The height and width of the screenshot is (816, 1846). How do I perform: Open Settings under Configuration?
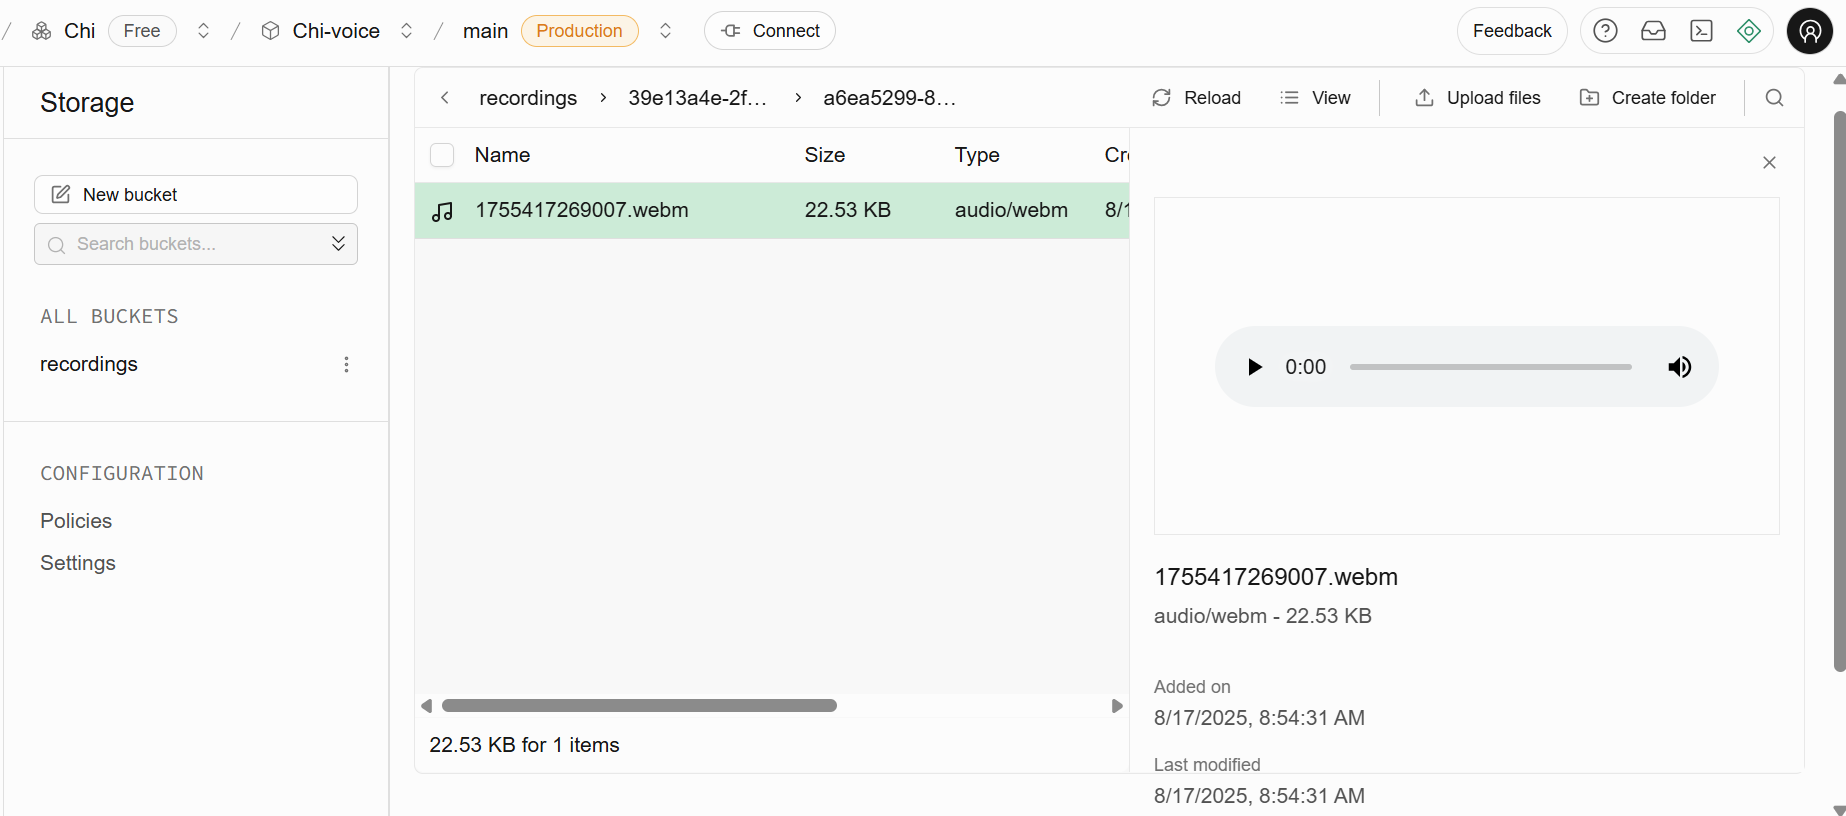point(78,563)
